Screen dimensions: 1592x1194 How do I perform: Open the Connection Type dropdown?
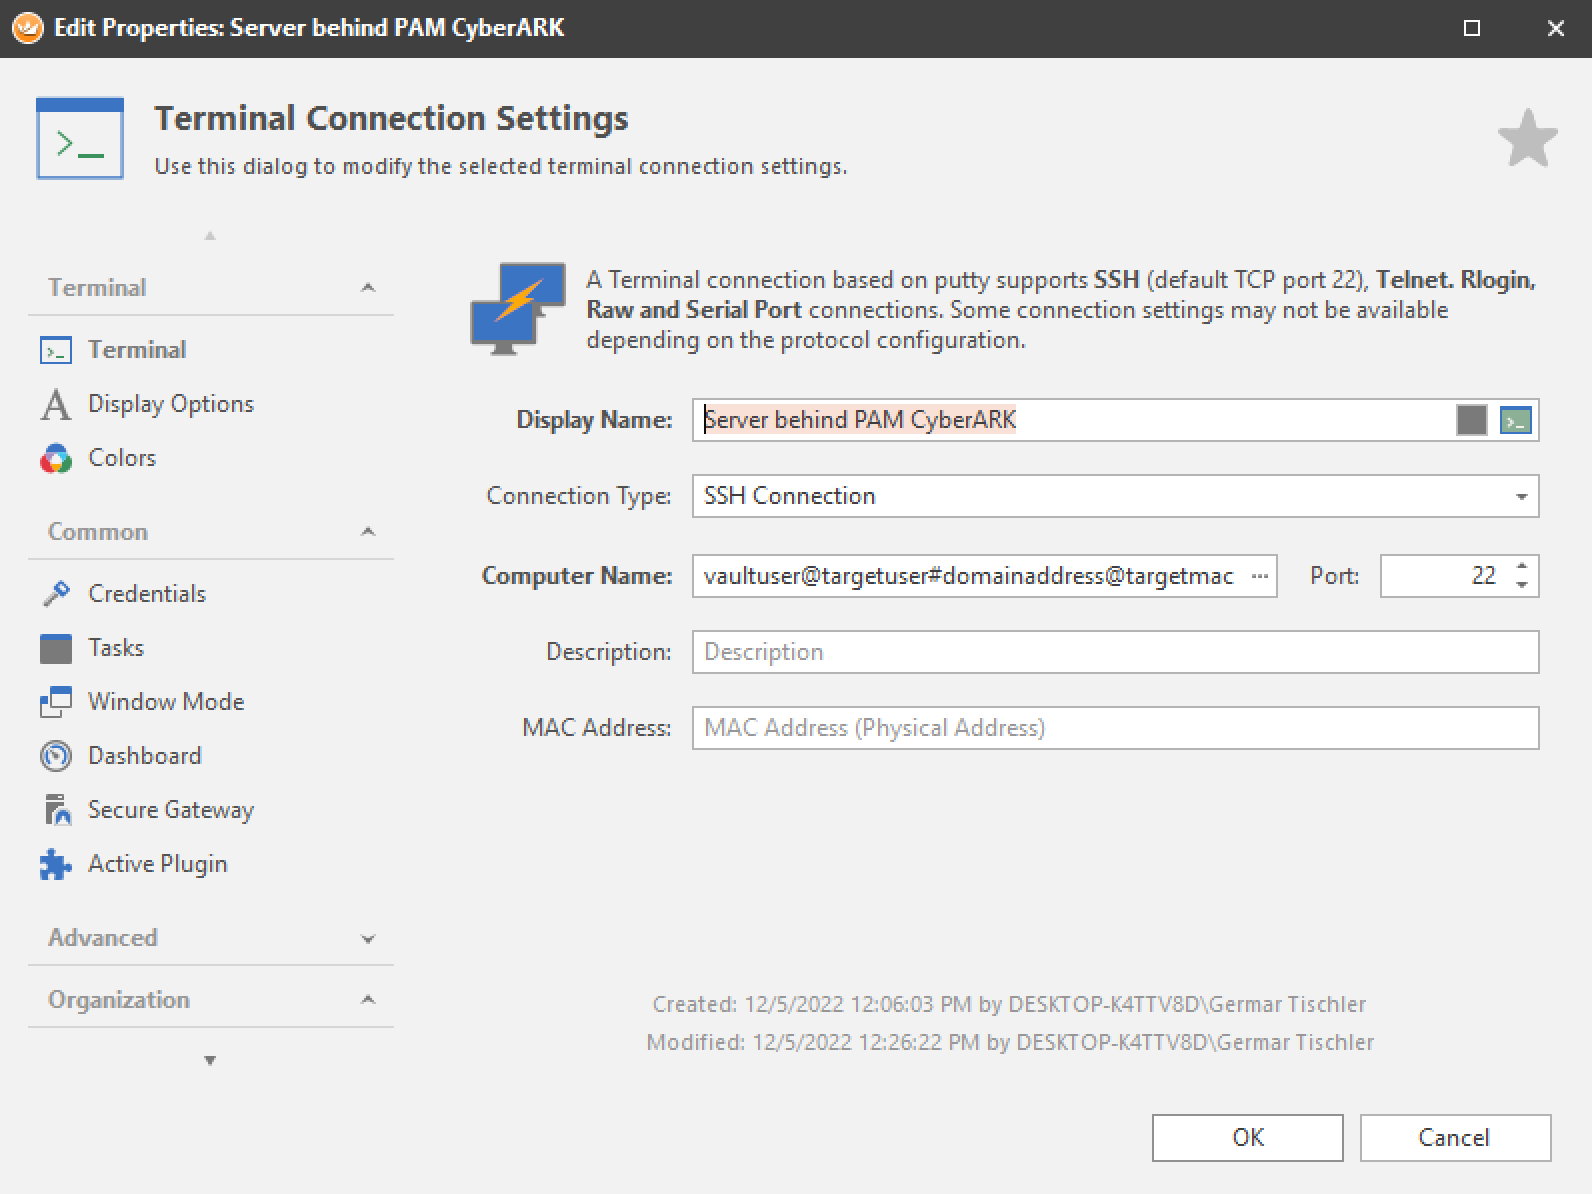coord(1521,497)
